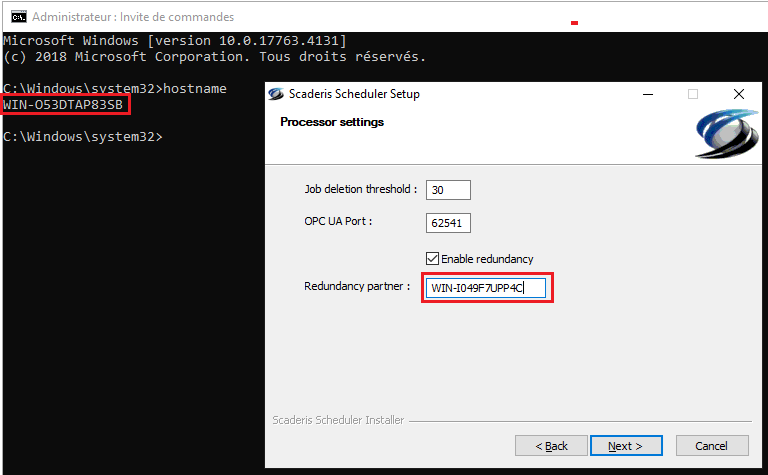768x475 pixels.
Task: Click the maximize box of the Setup dialog
Action: pyautogui.click(x=692, y=94)
